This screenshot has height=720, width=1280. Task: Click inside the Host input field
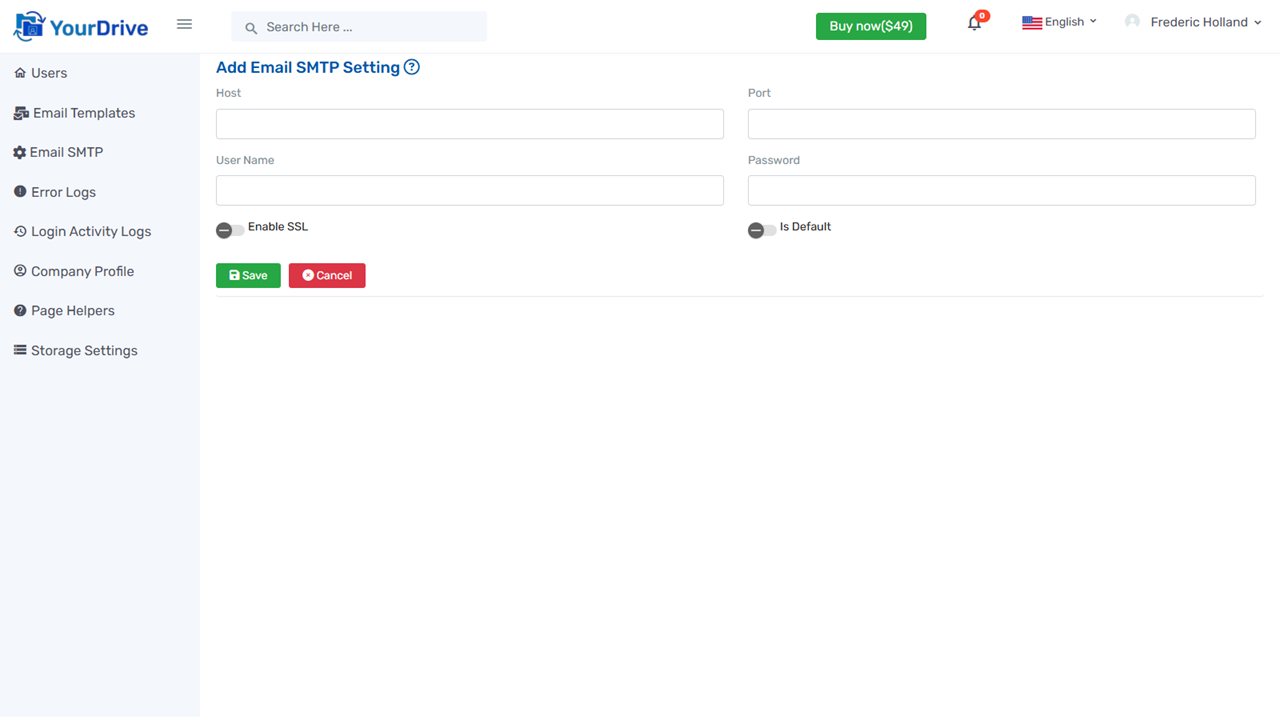coord(469,123)
